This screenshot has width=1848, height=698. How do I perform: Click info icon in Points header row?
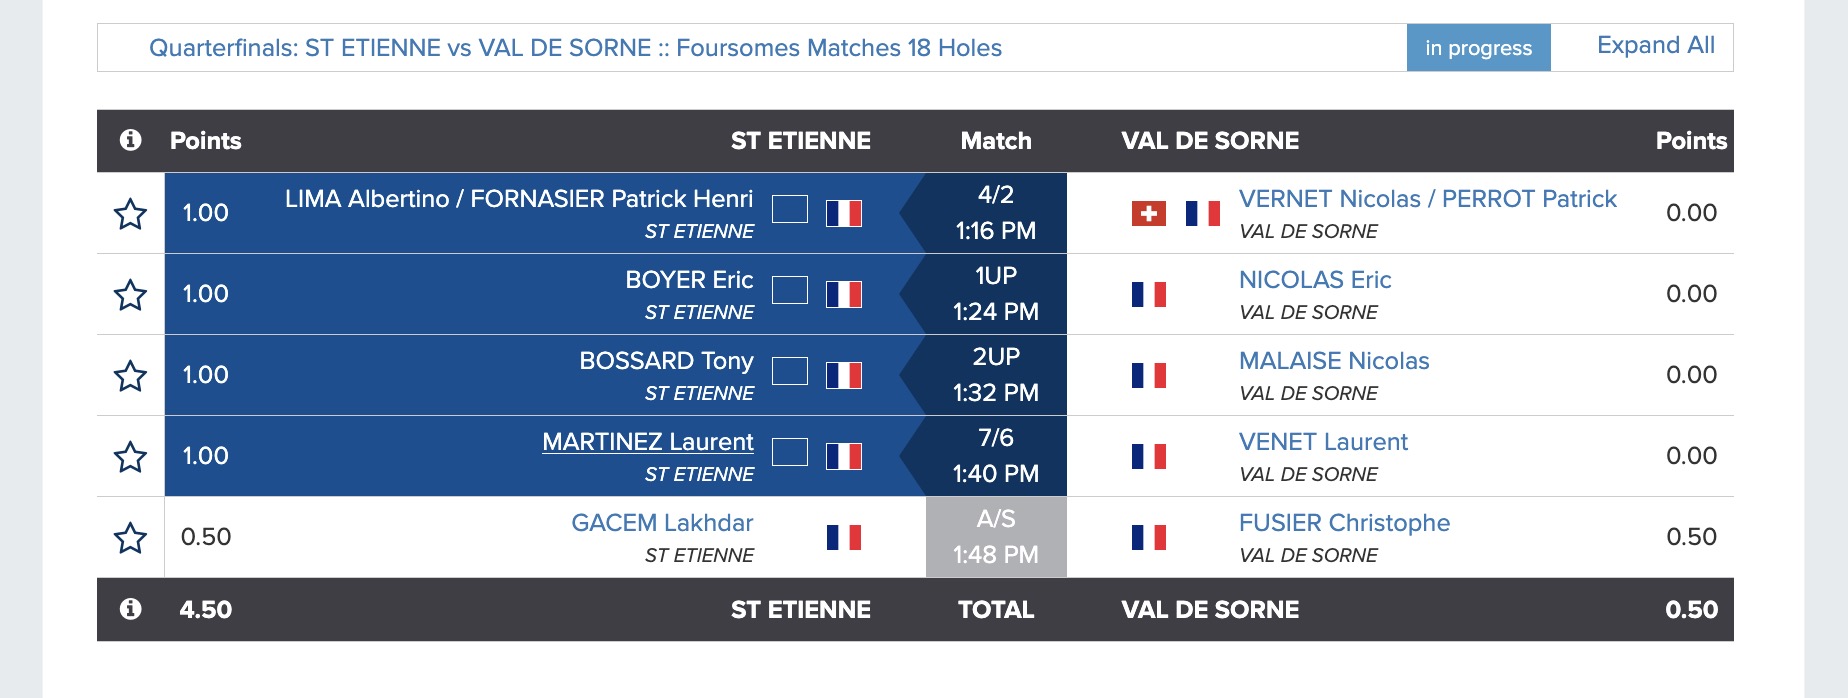(130, 140)
